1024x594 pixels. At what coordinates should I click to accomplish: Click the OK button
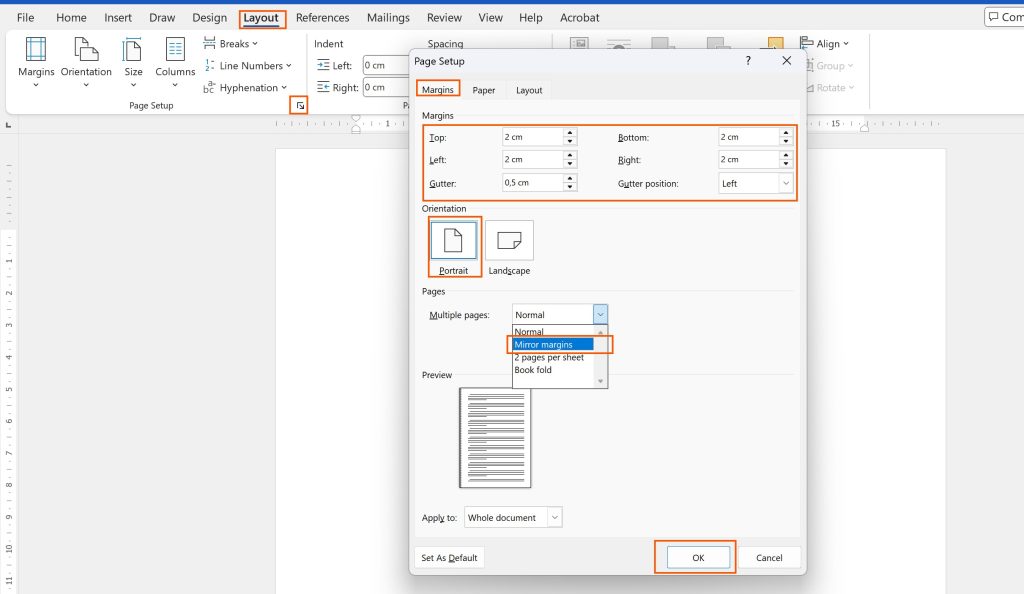pyautogui.click(x=696, y=557)
